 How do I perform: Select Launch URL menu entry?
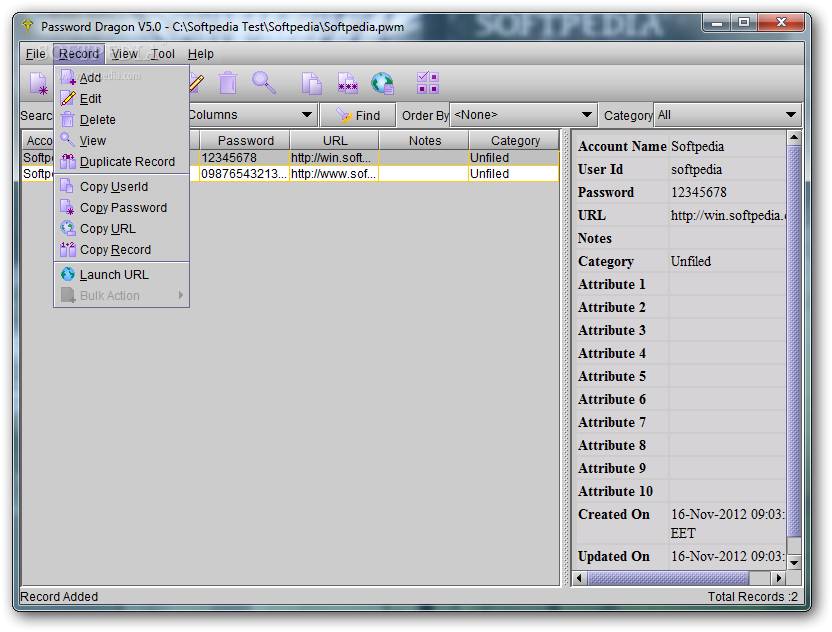[122, 275]
